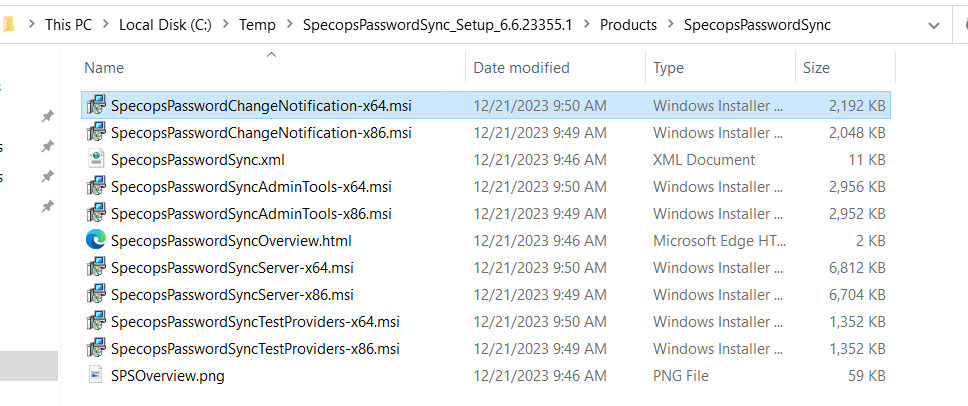Select file name SpecopsPasswordSync.xml
This screenshot has height=406, width=968.
[198, 160]
